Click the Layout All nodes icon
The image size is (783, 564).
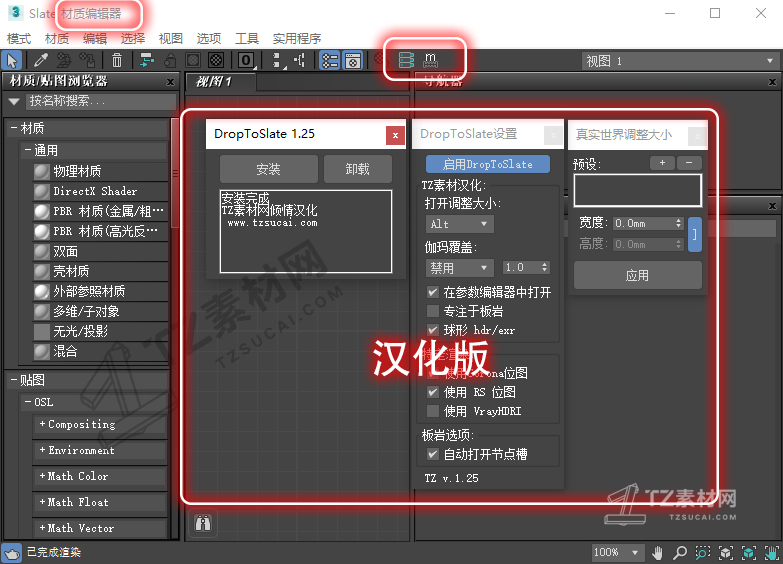pyautogui.click(x=277, y=61)
